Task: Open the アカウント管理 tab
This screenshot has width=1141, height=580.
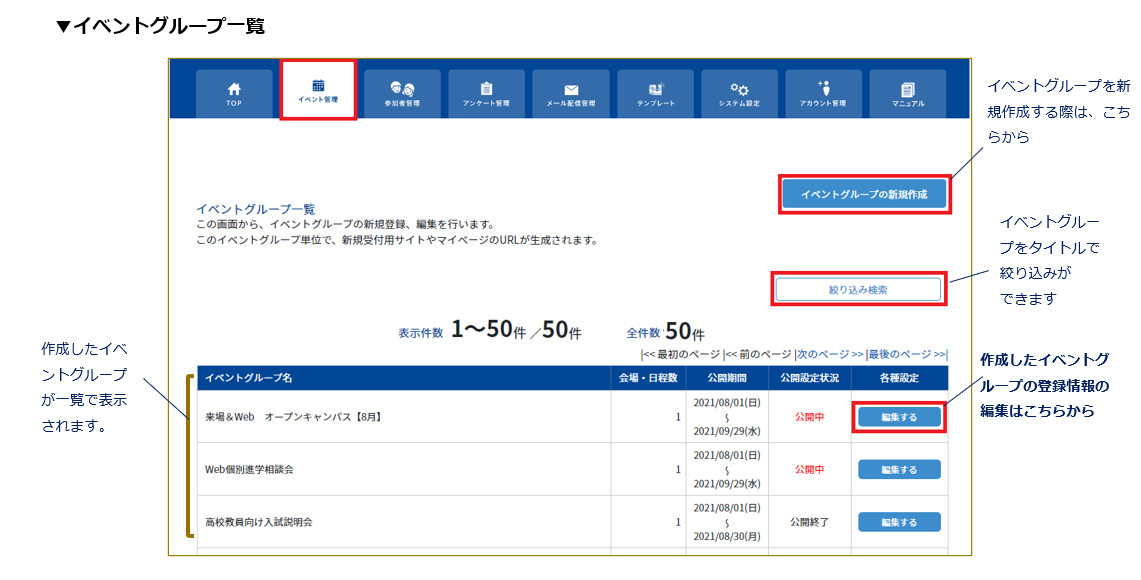Action: (x=824, y=94)
